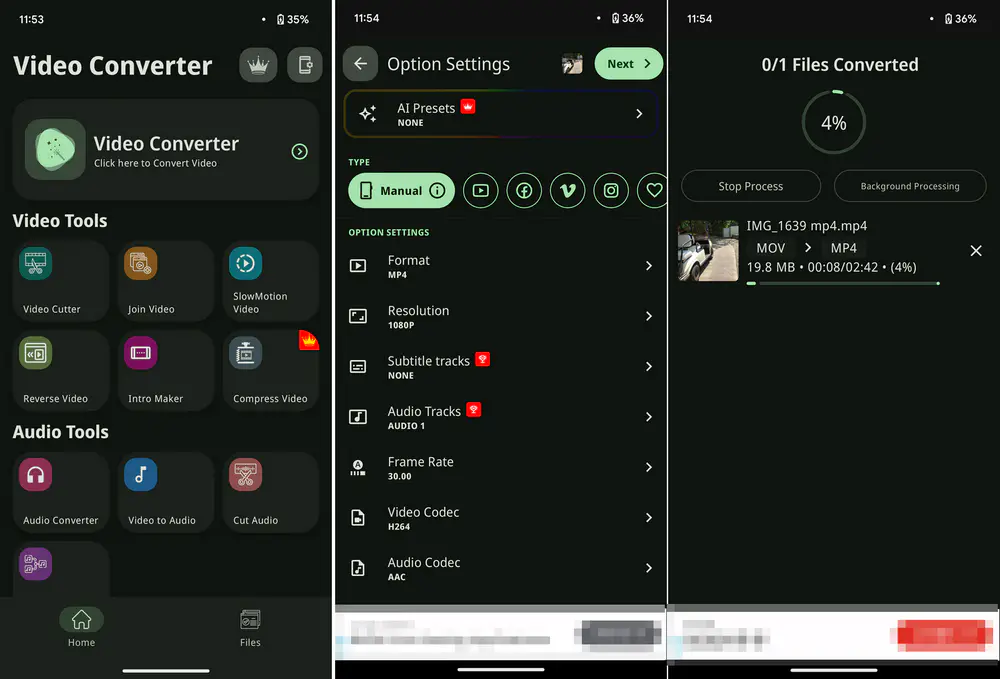Image resolution: width=1000 pixels, height=679 pixels.
Task: Open the SlowMotion Video tool
Action: [270, 281]
